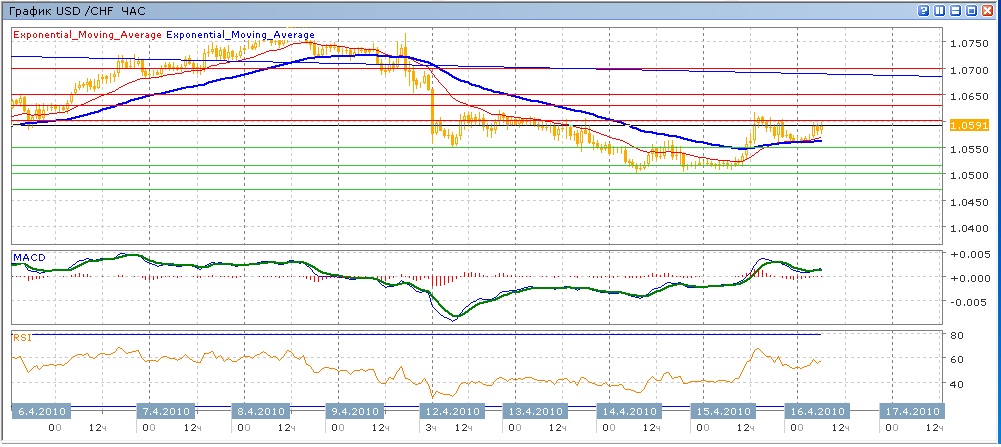Click the MACD indicator panel label
1001x447 pixels.
[x=29, y=257]
